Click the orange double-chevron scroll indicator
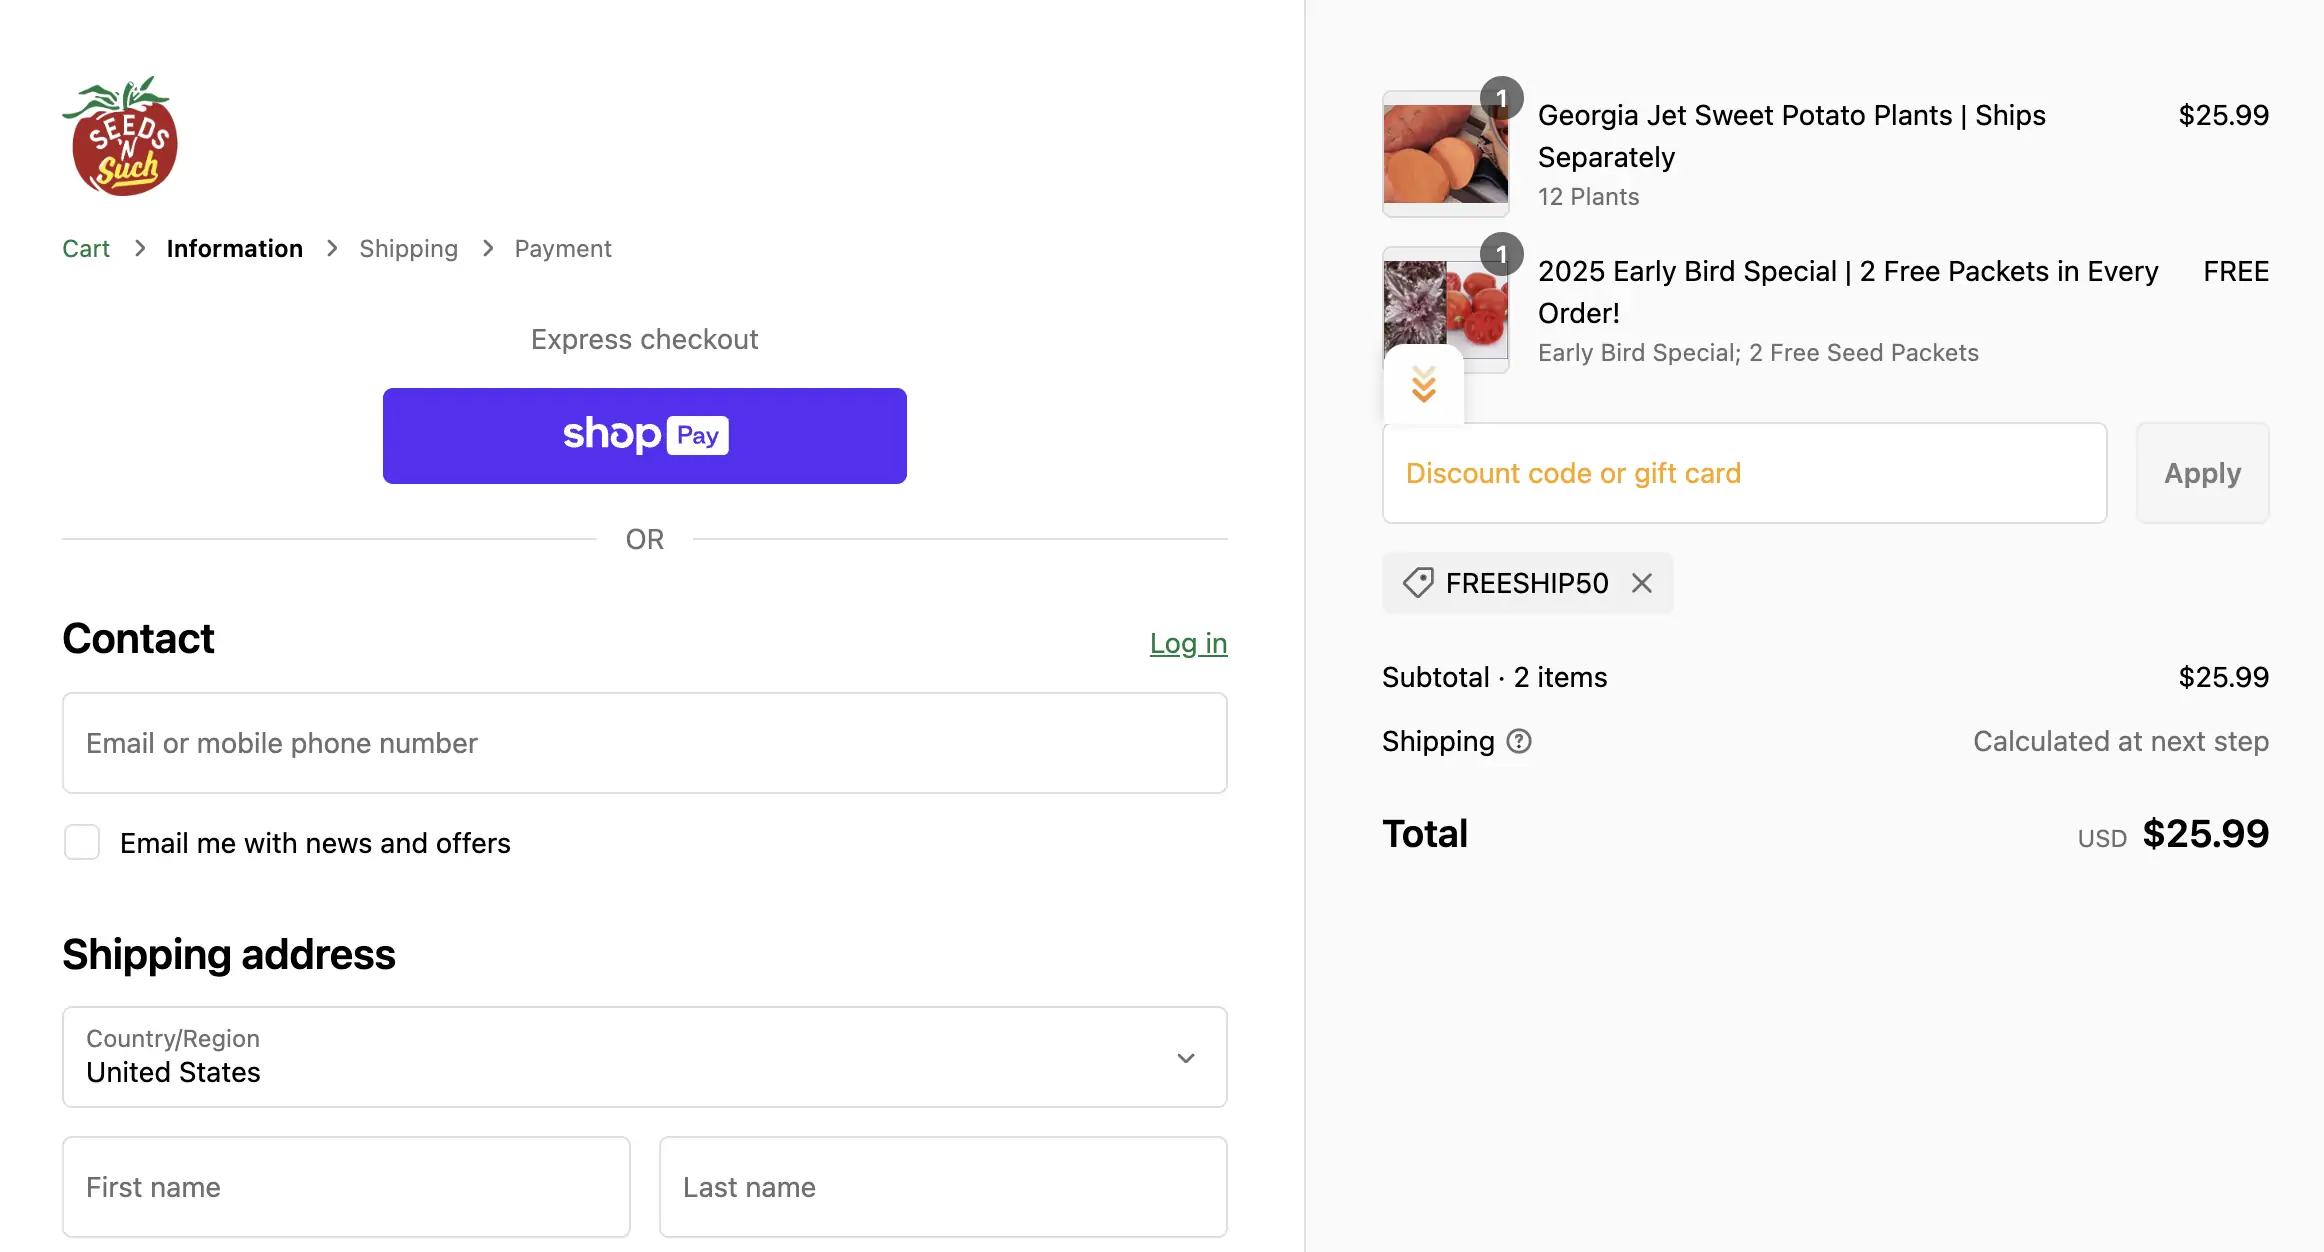 point(1423,385)
